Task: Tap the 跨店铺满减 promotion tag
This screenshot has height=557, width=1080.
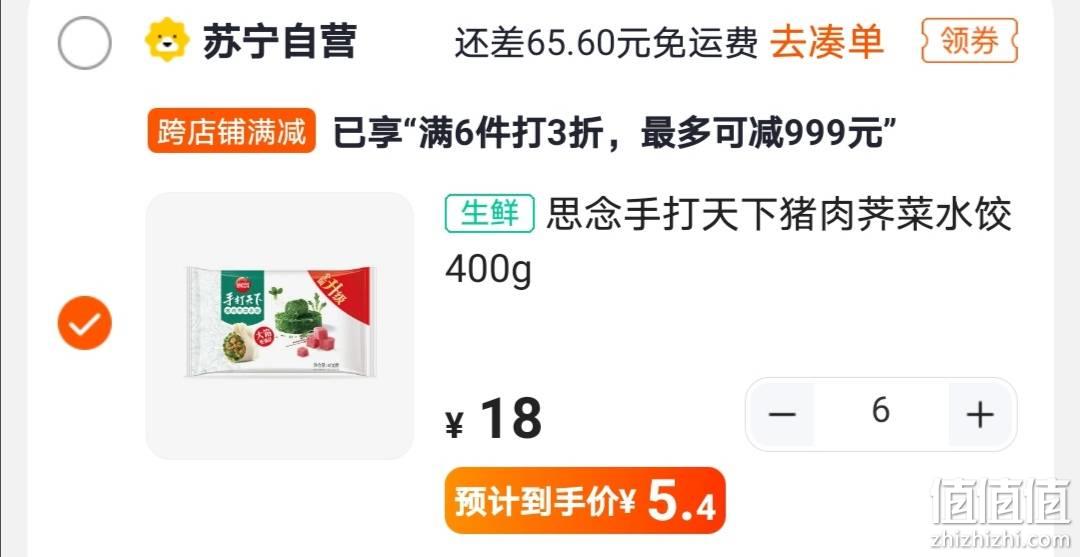Action: [x=231, y=131]
